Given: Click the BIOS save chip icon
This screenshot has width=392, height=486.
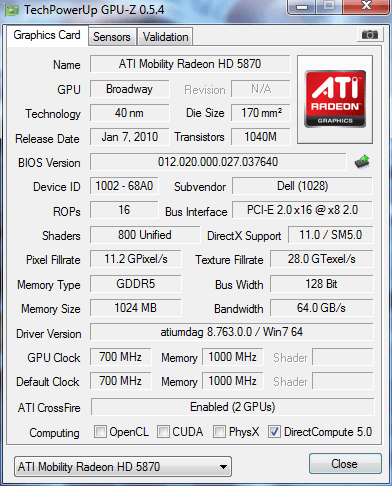Looking at the screenshot, I should pos(362,162).
